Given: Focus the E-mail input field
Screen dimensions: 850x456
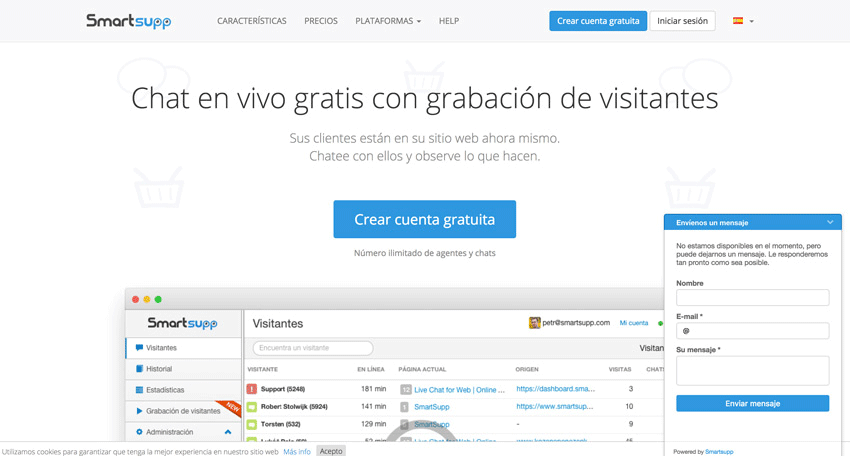Looking at the screenshot, I should (752, 331).
